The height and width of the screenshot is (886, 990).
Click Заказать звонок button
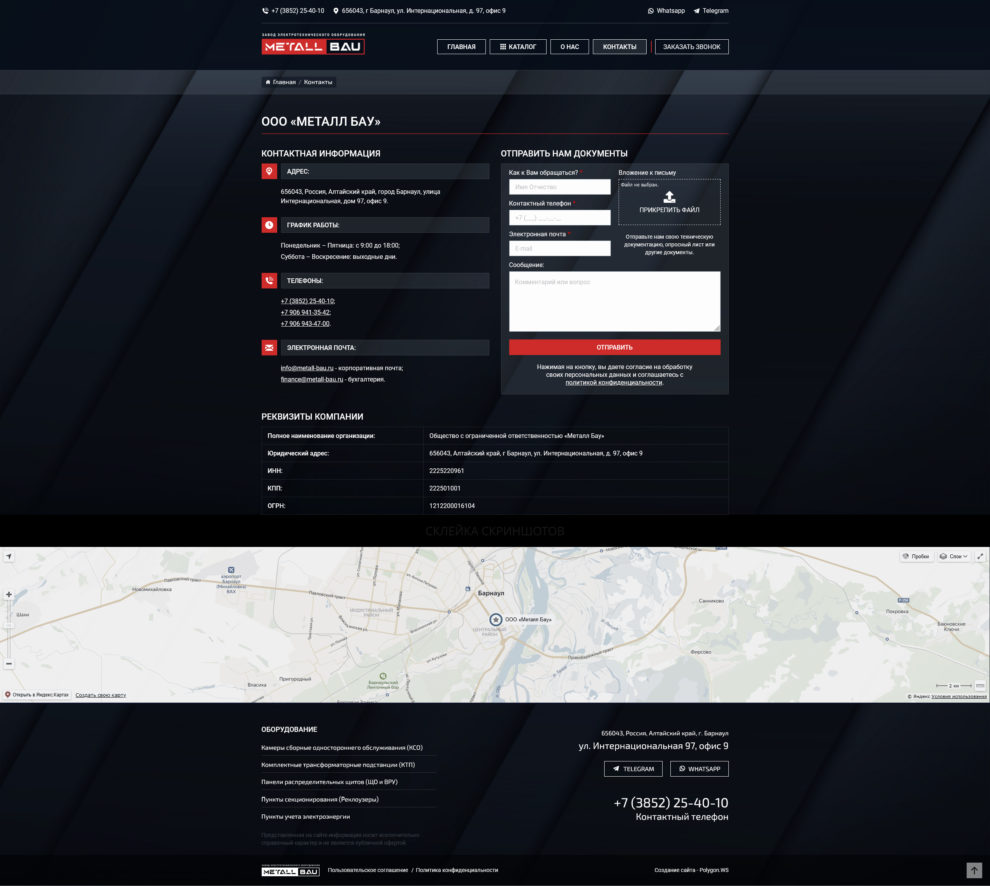point(691,47)
